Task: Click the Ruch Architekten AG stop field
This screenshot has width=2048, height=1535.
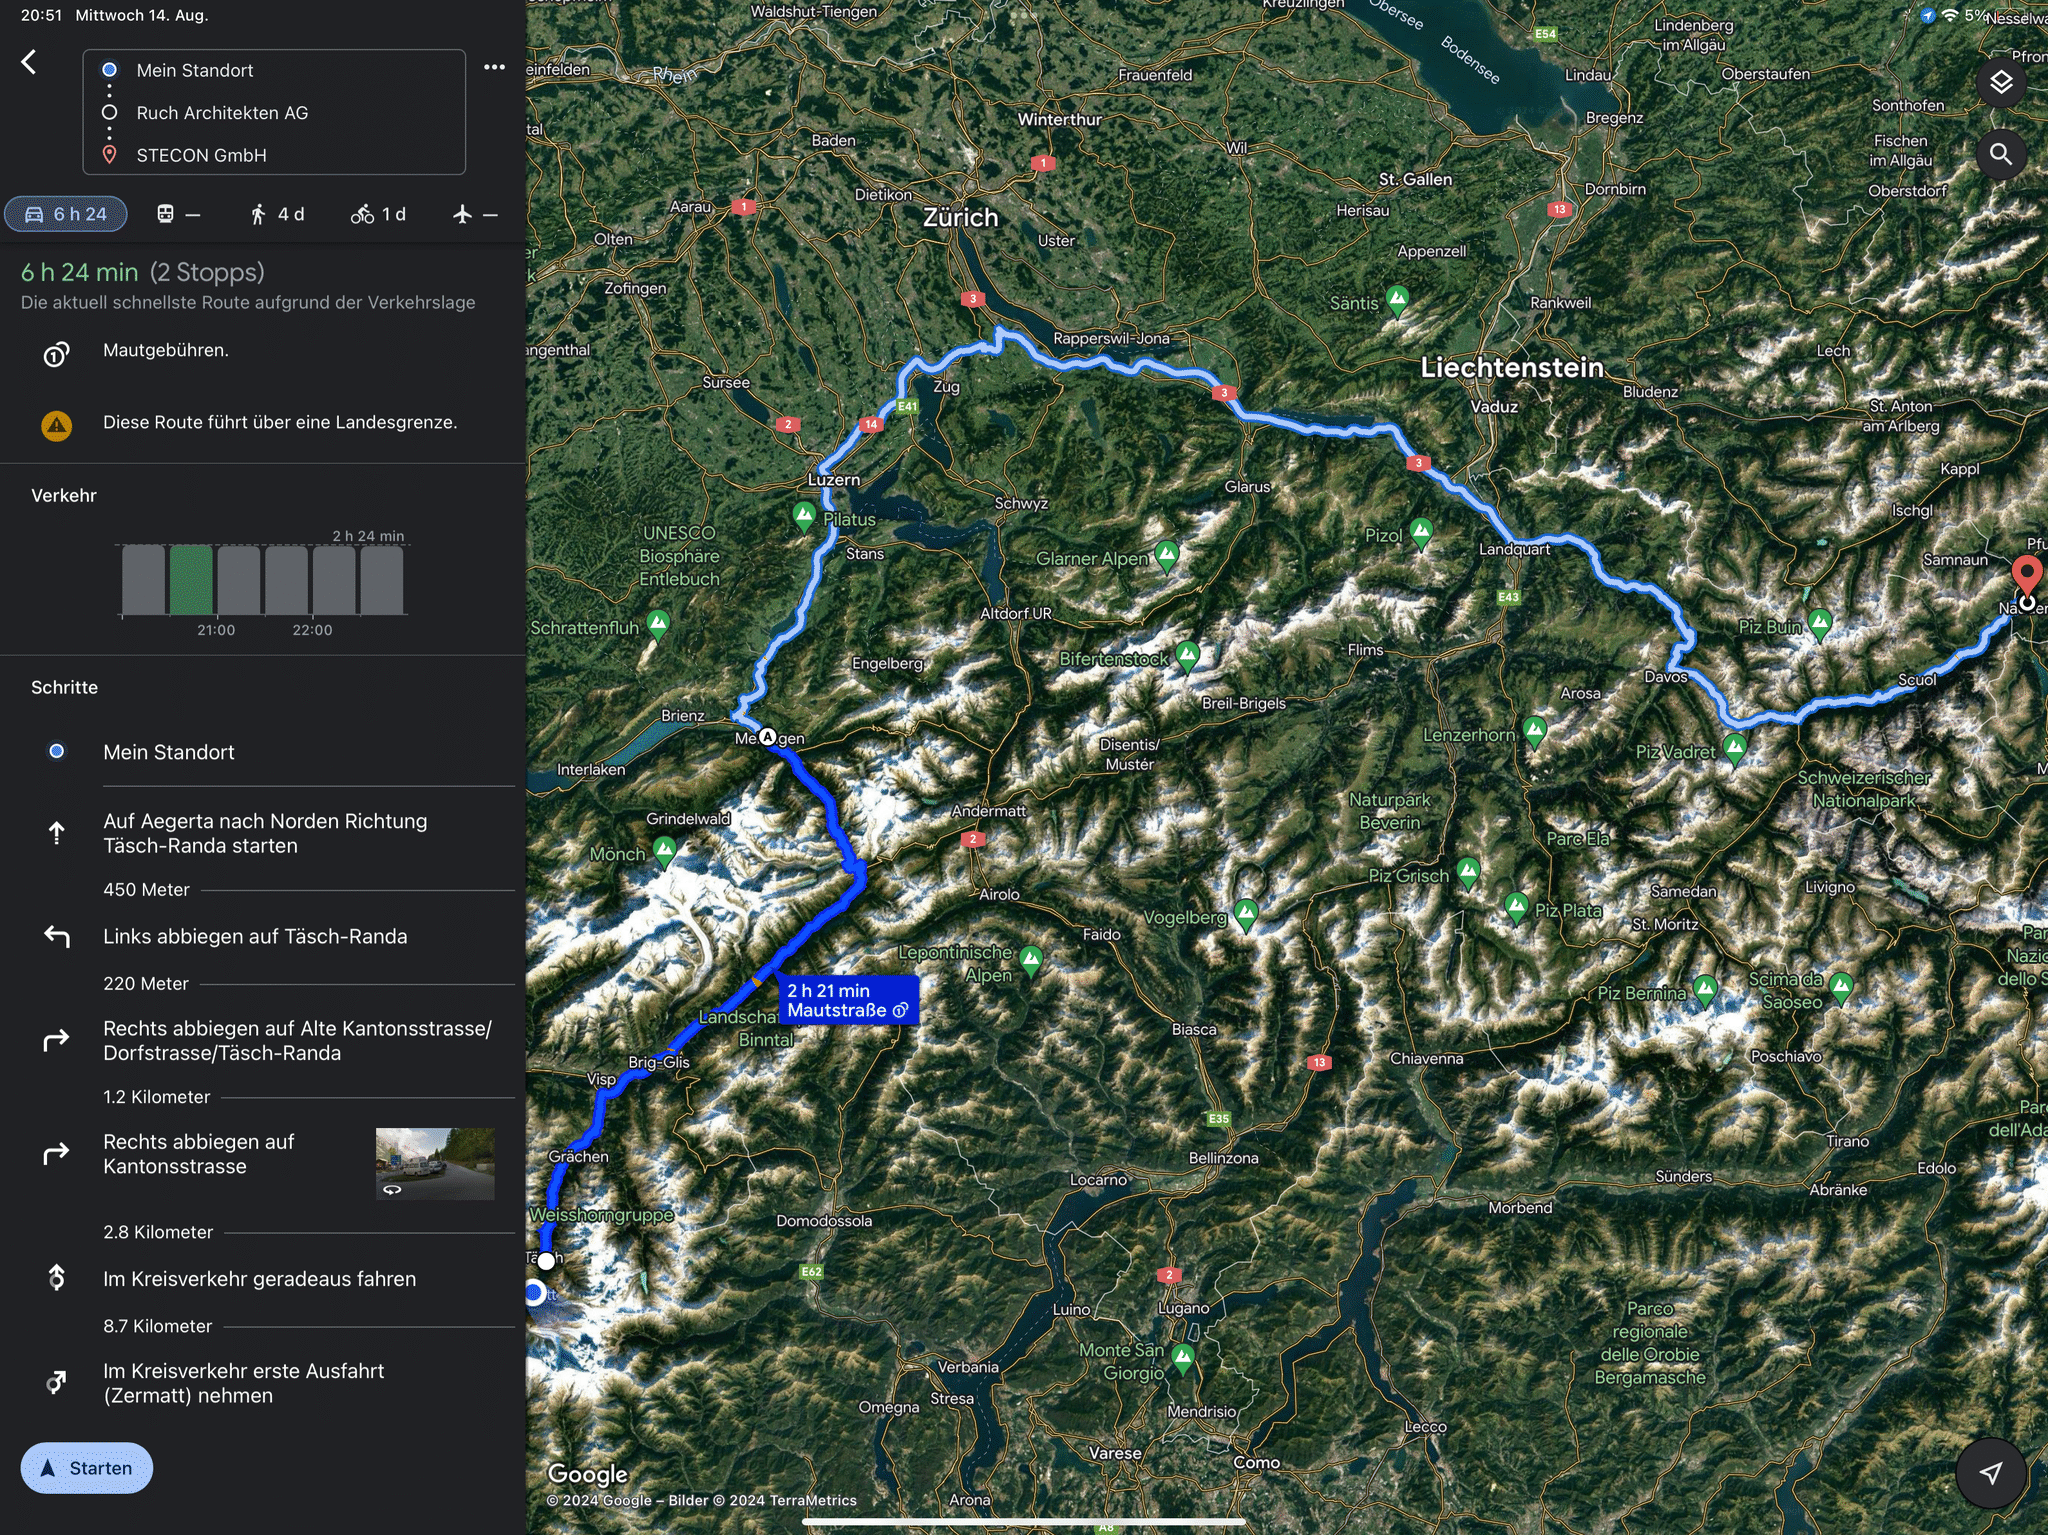Action: pyautogui.click(x=222, y=113)
